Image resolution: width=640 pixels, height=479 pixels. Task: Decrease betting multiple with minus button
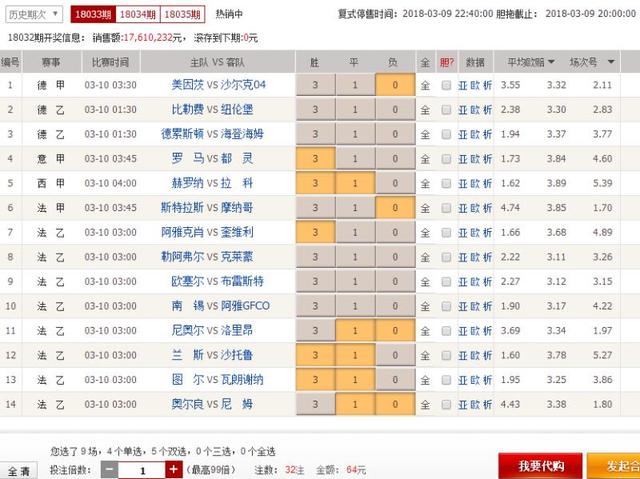[x=109, y=470]
